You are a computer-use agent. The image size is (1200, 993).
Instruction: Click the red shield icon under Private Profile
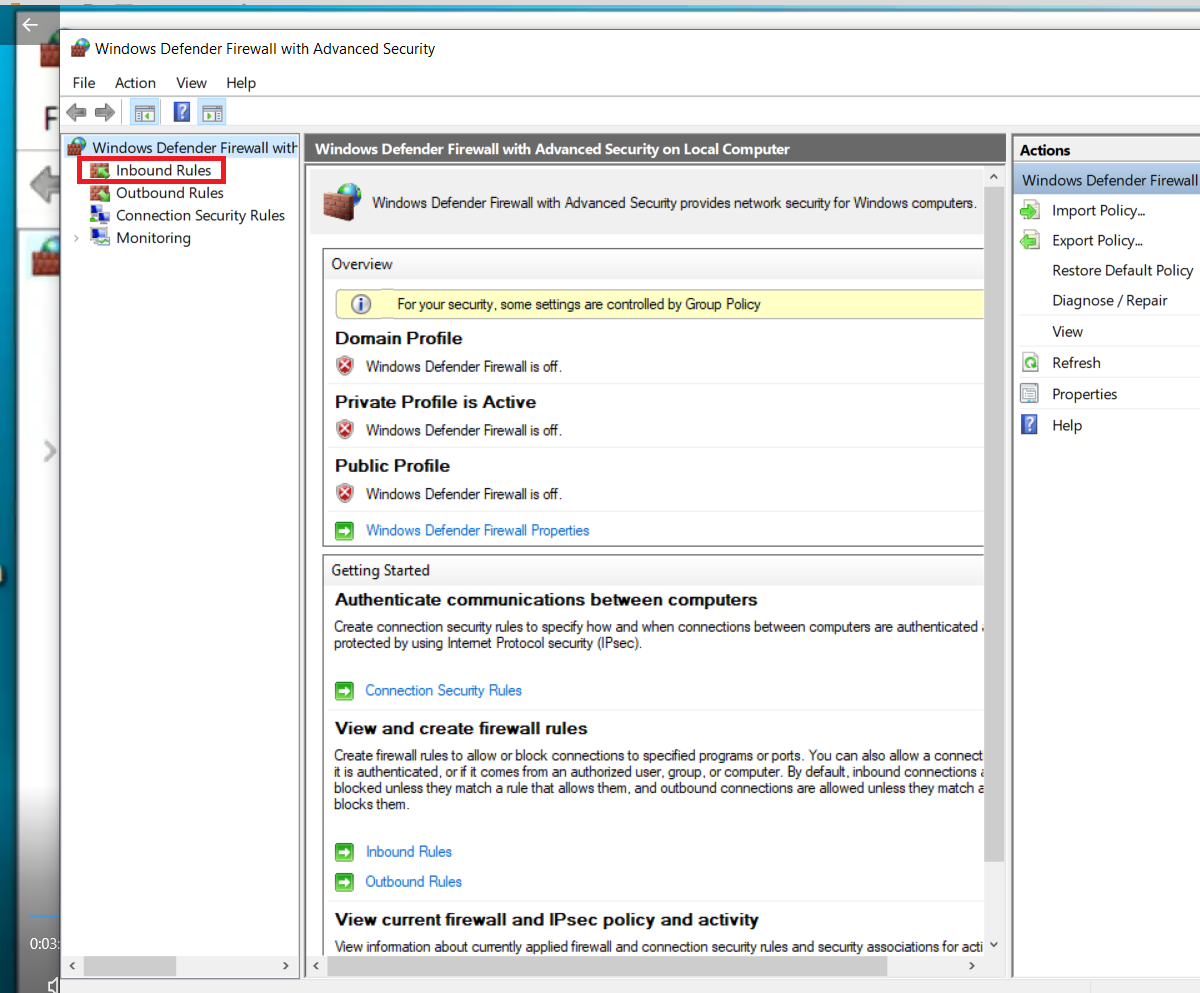345,430
